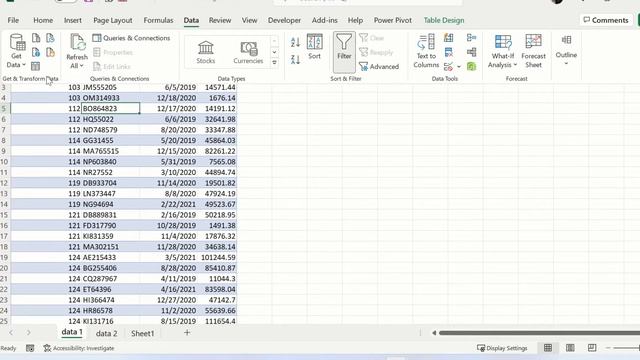Click the horizontal scrollbar thumb
This screenshot has height=360, width=640.
pos(539,333)
